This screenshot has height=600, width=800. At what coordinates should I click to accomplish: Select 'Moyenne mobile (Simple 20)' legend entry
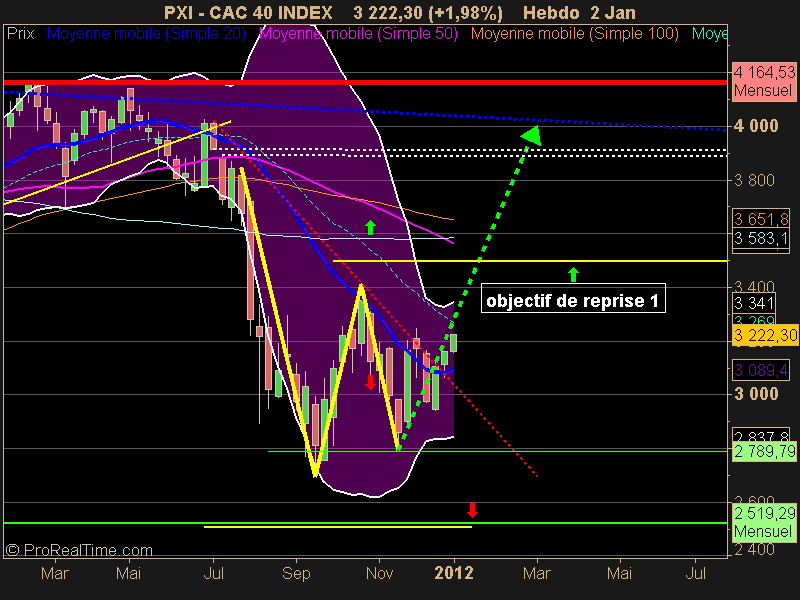pos(146,34)
